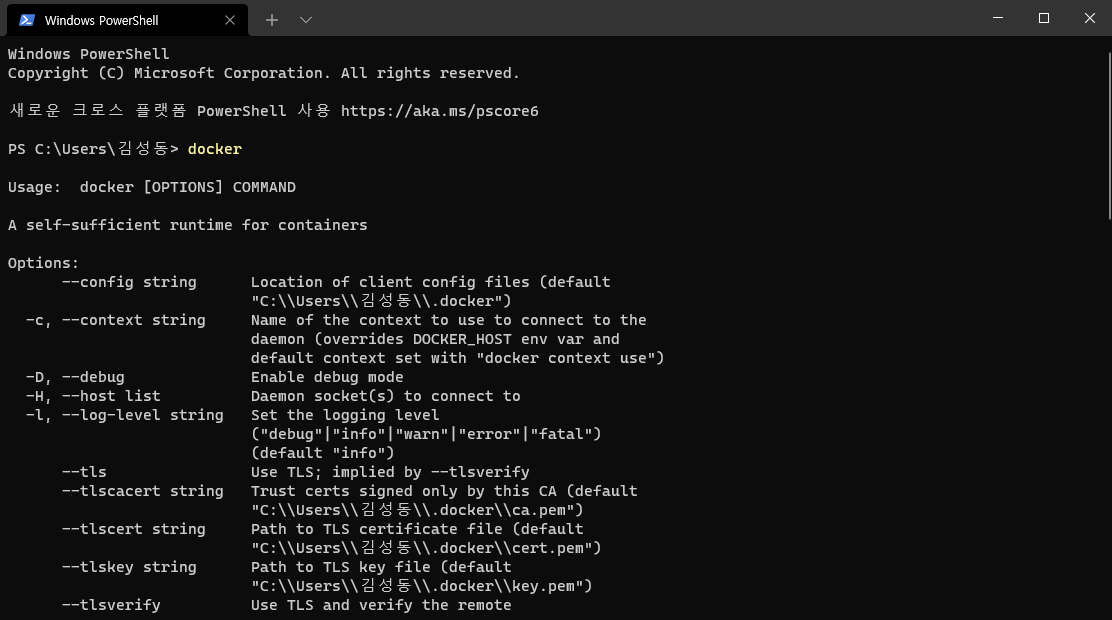Click the Options: heading line

43,263
